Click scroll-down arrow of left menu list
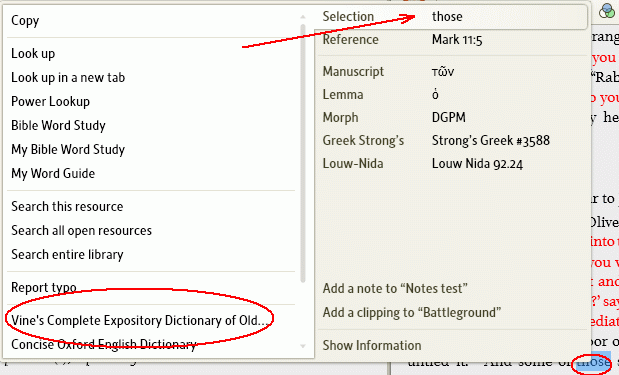The image size is (619, 375). point(303,346)
